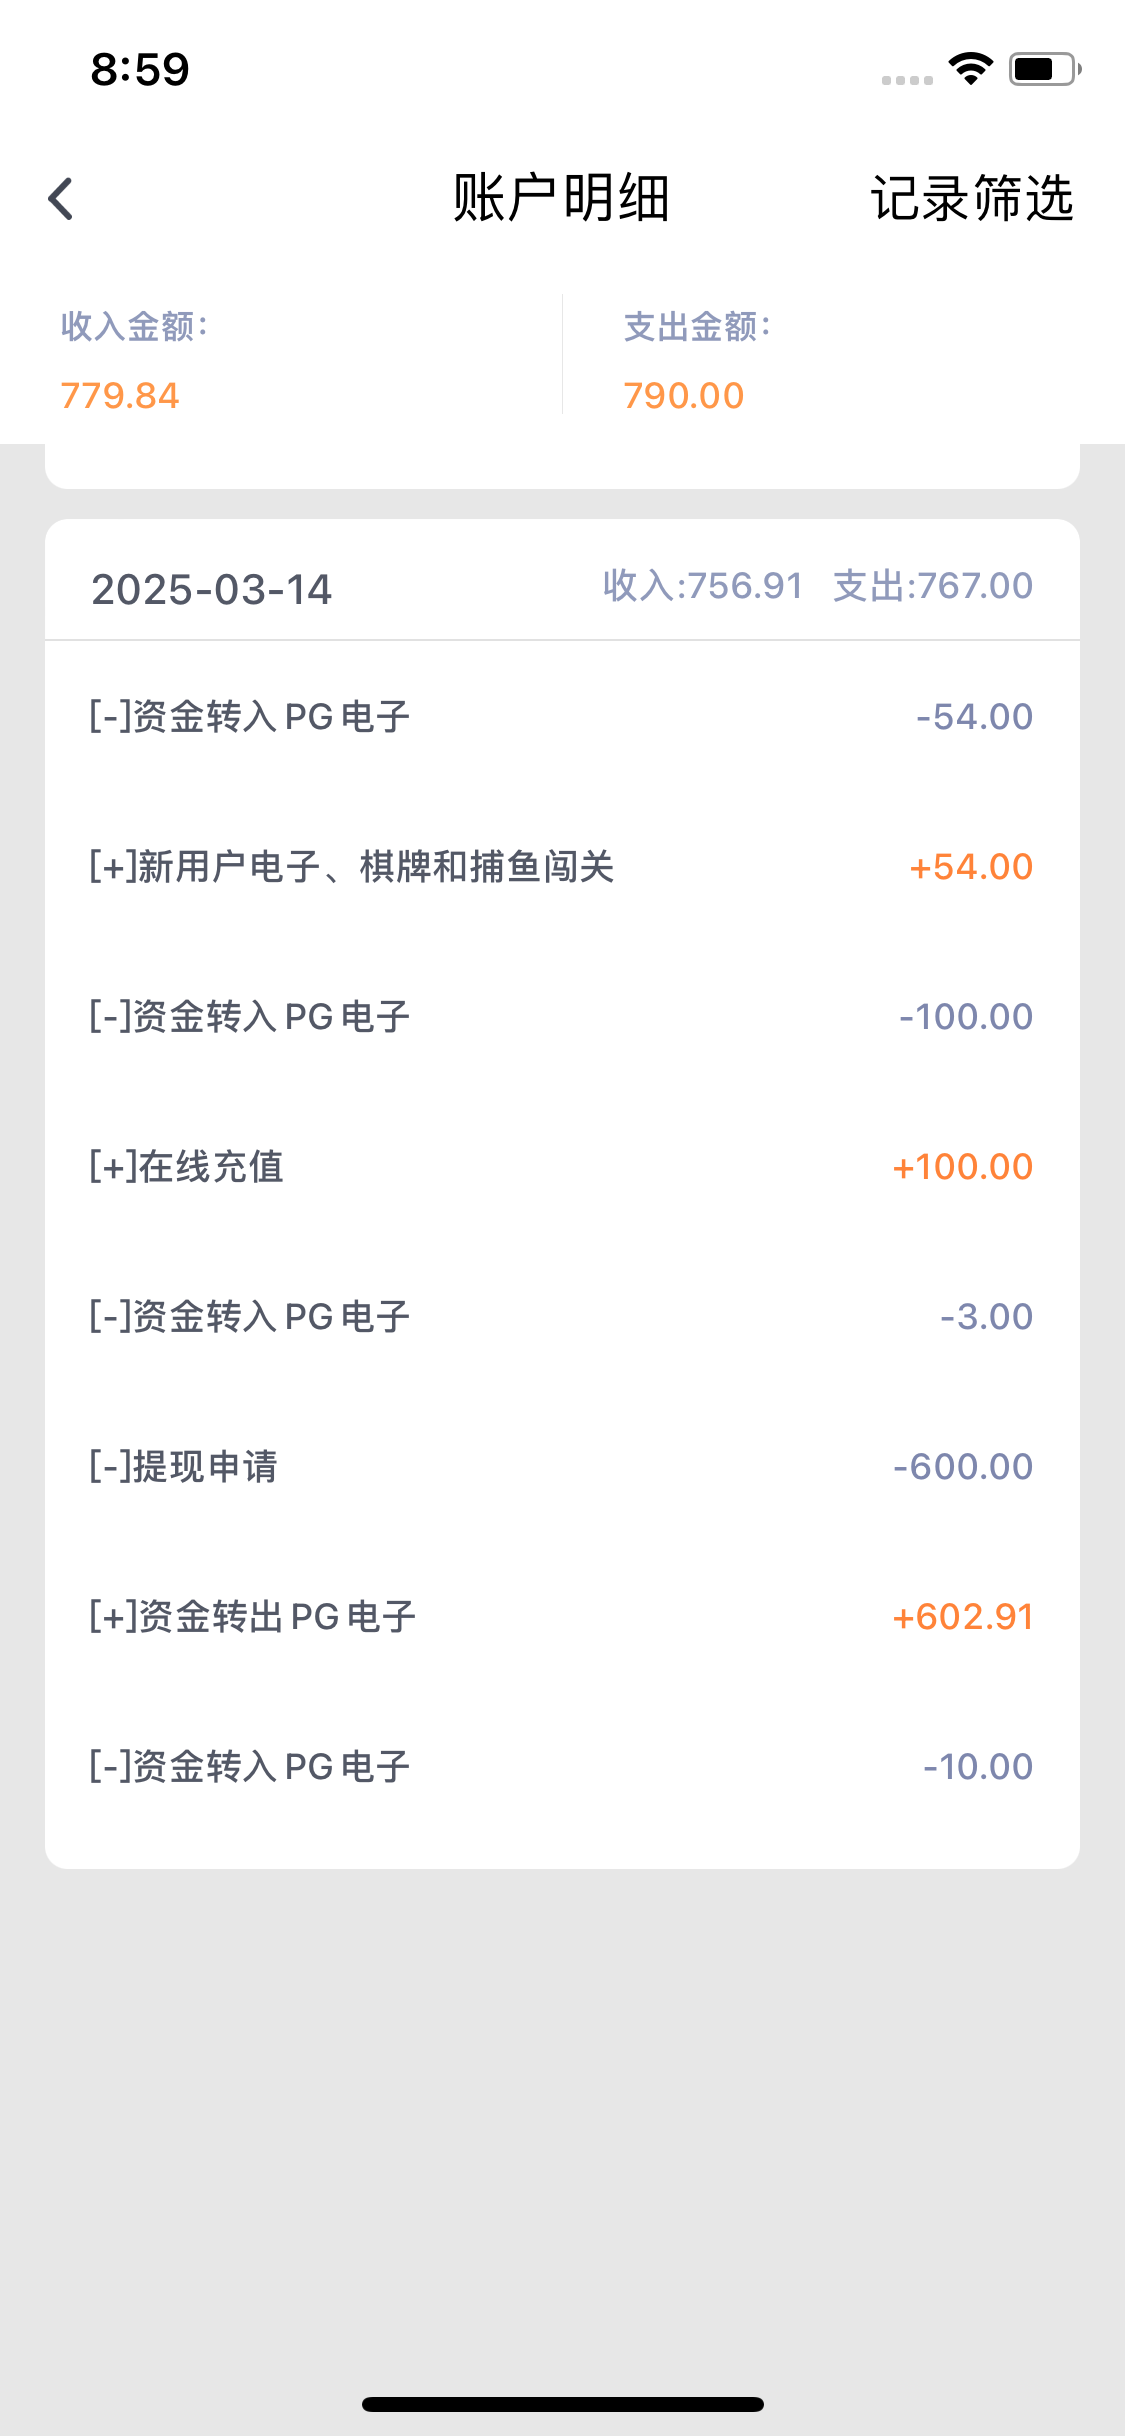Tap the Wi-Fi status icon
Image resolution: width=1125 pixels, height=2436 pixels.
(x=970, y=69)
